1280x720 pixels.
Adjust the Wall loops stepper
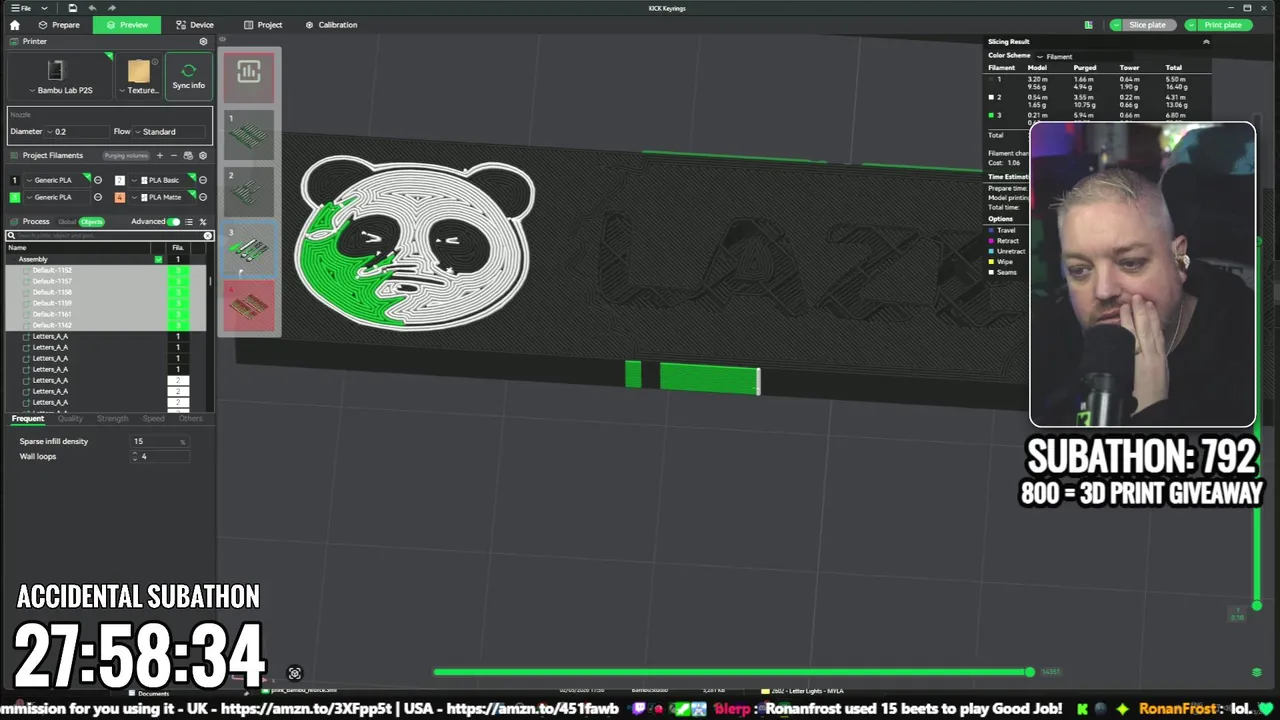pyautogui.click(x=134, y=456)
